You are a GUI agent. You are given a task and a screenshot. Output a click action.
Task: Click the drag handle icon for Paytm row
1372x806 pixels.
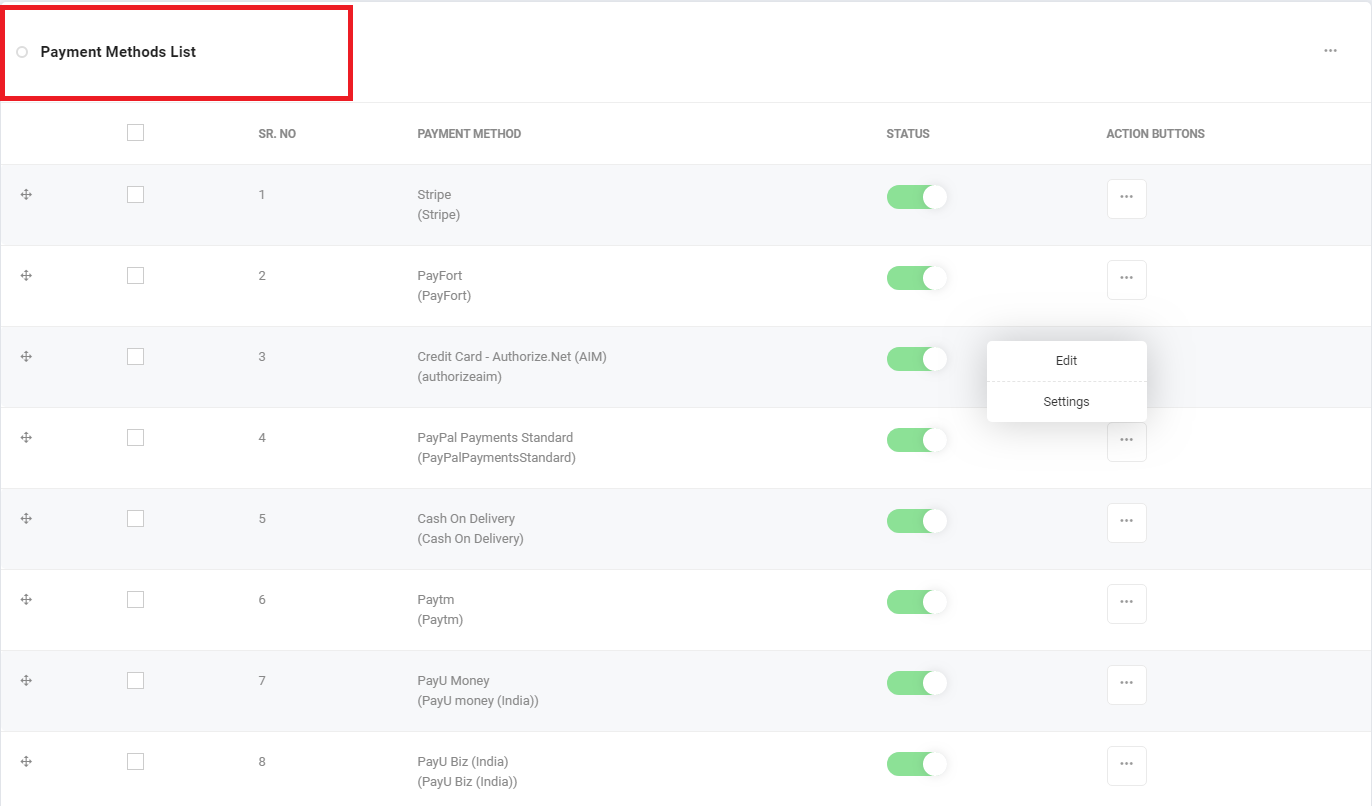(x=27, y=599)
